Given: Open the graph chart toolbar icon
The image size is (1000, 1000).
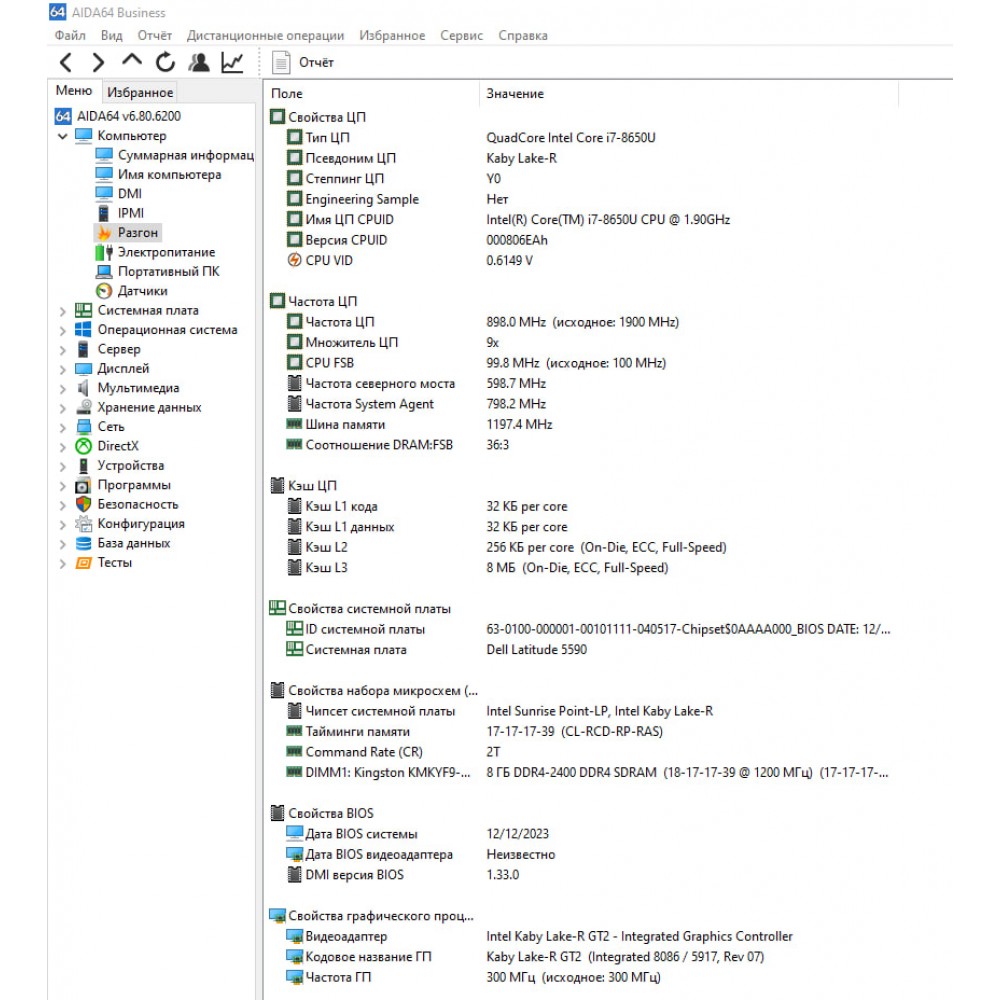Looking at the screenshot, I should click(232, 62).
